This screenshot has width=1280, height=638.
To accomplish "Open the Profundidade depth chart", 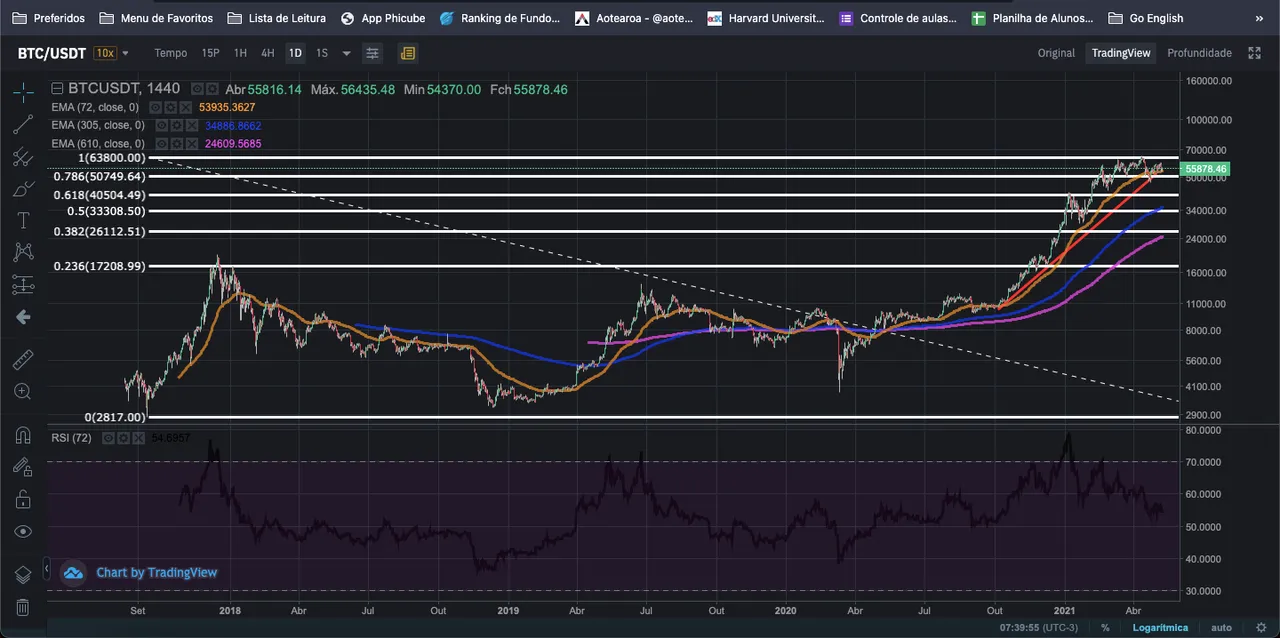I will click(x=1199, y=53).
